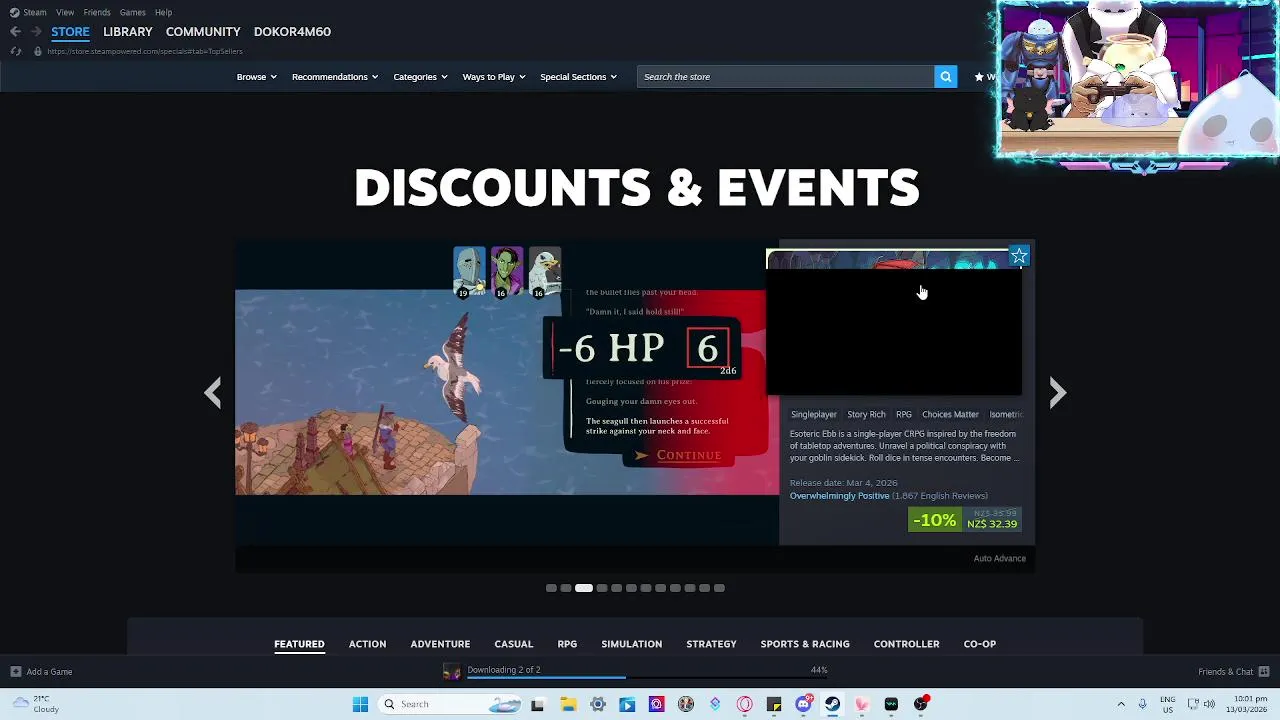Open the Games menu

click(x=133, y=12)
